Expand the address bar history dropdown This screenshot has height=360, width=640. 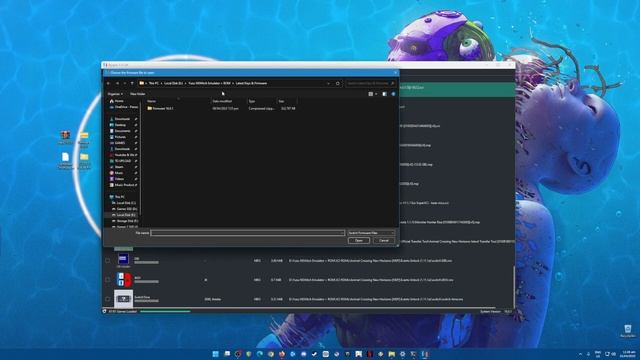328,83
